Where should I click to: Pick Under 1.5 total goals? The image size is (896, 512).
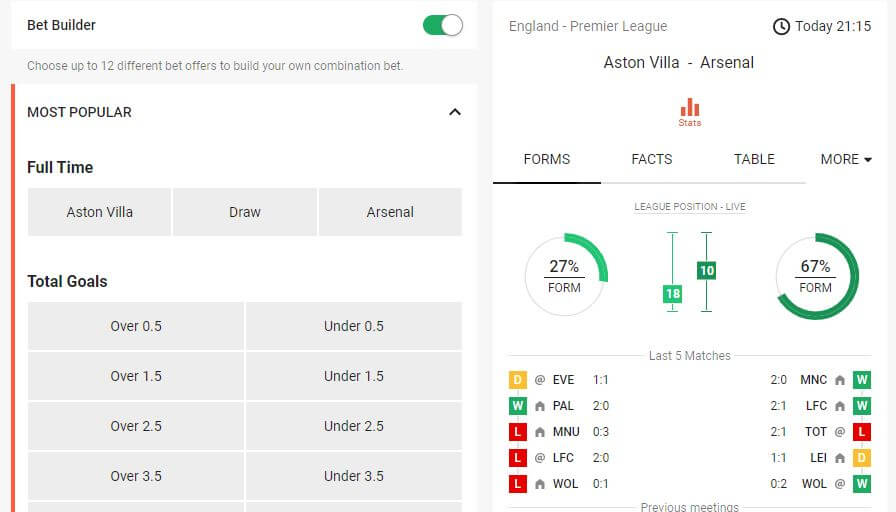[354, 376]
